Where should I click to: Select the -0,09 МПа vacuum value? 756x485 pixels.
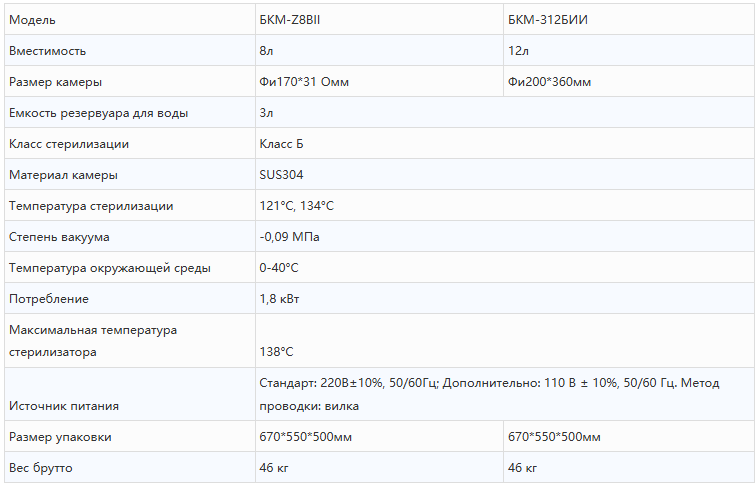coord(289,237)
